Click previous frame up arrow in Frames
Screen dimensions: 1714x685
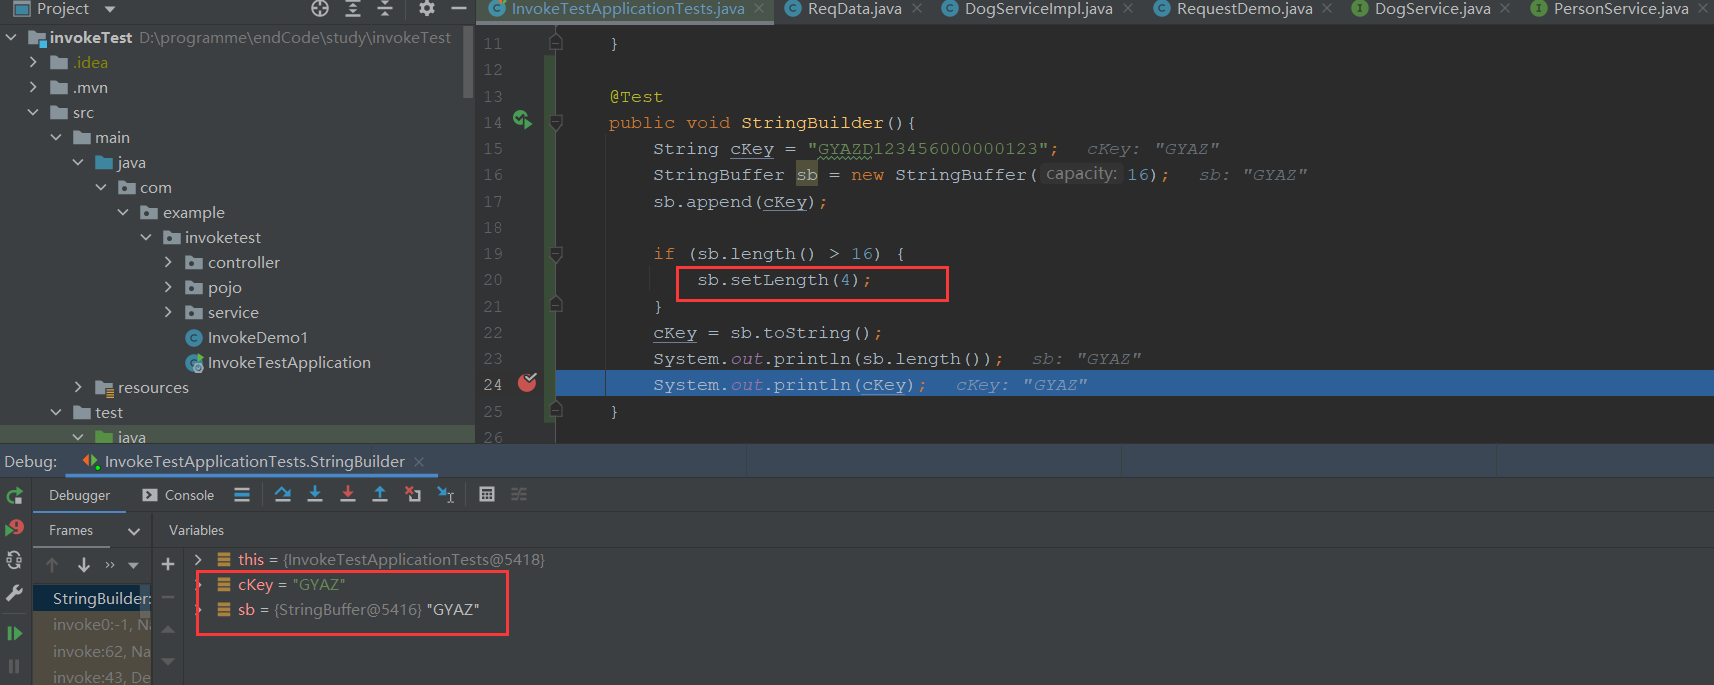[52, 564]
